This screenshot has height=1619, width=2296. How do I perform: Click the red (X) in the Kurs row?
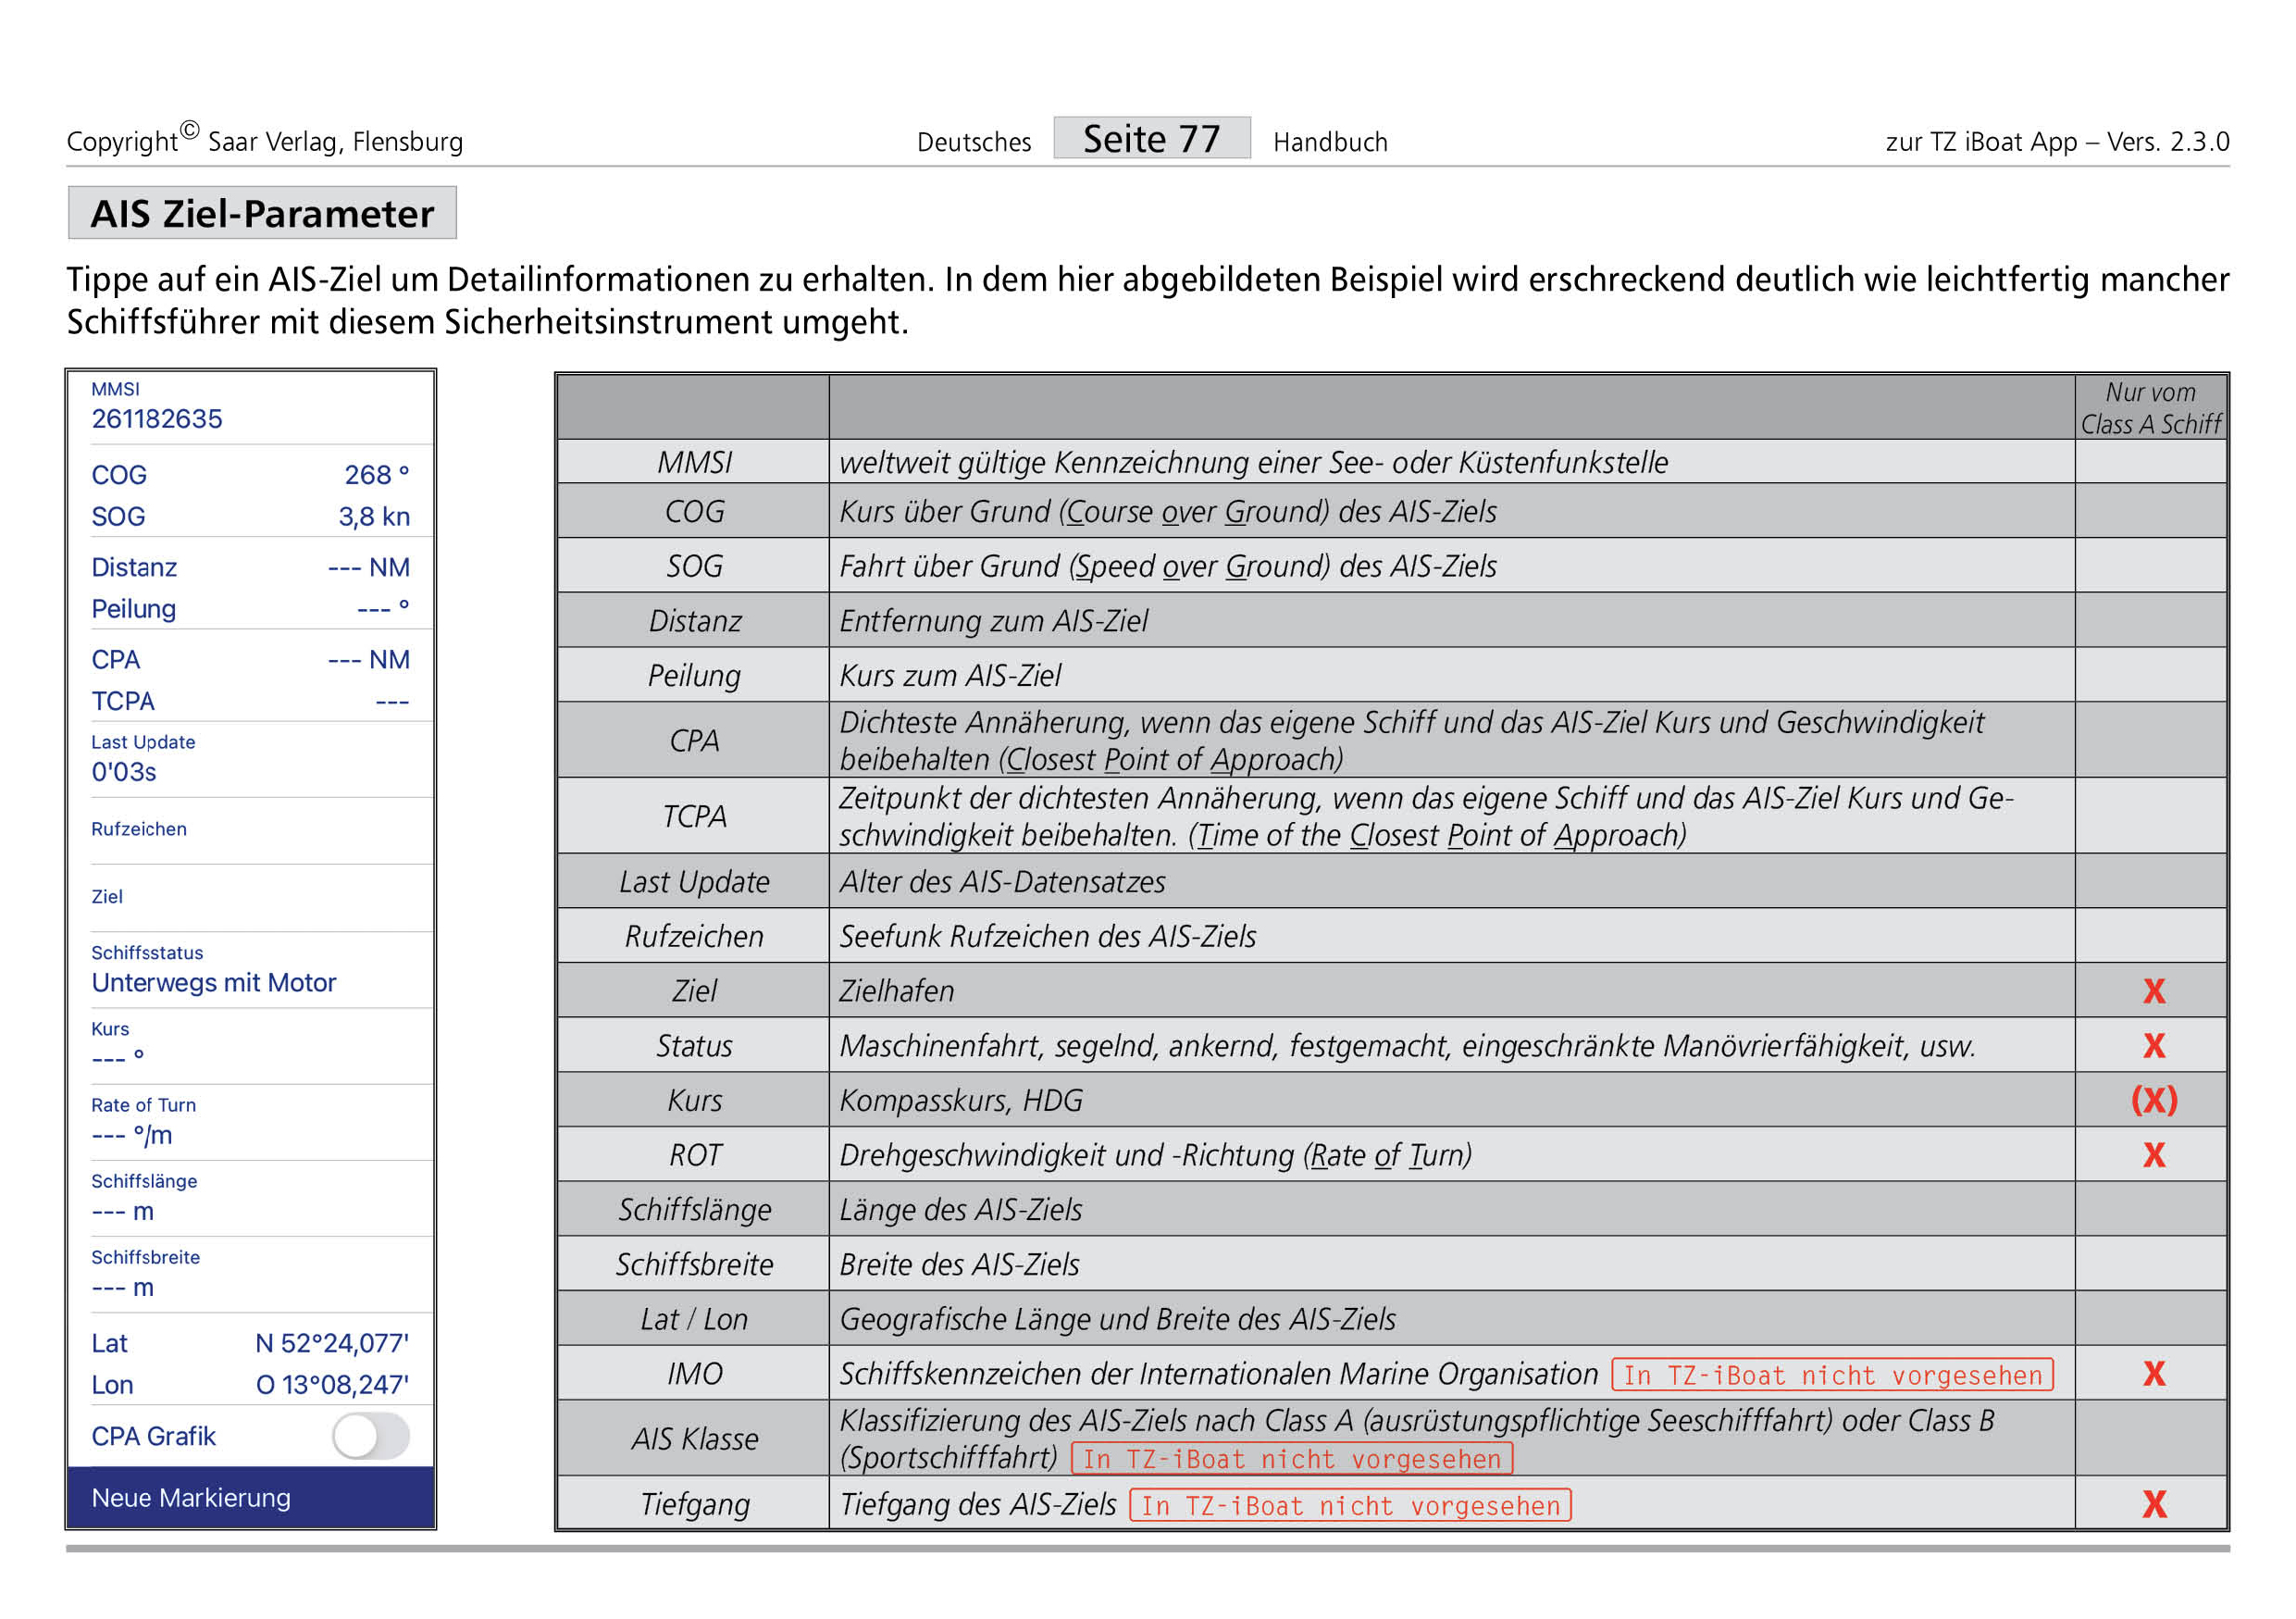2154,1100
